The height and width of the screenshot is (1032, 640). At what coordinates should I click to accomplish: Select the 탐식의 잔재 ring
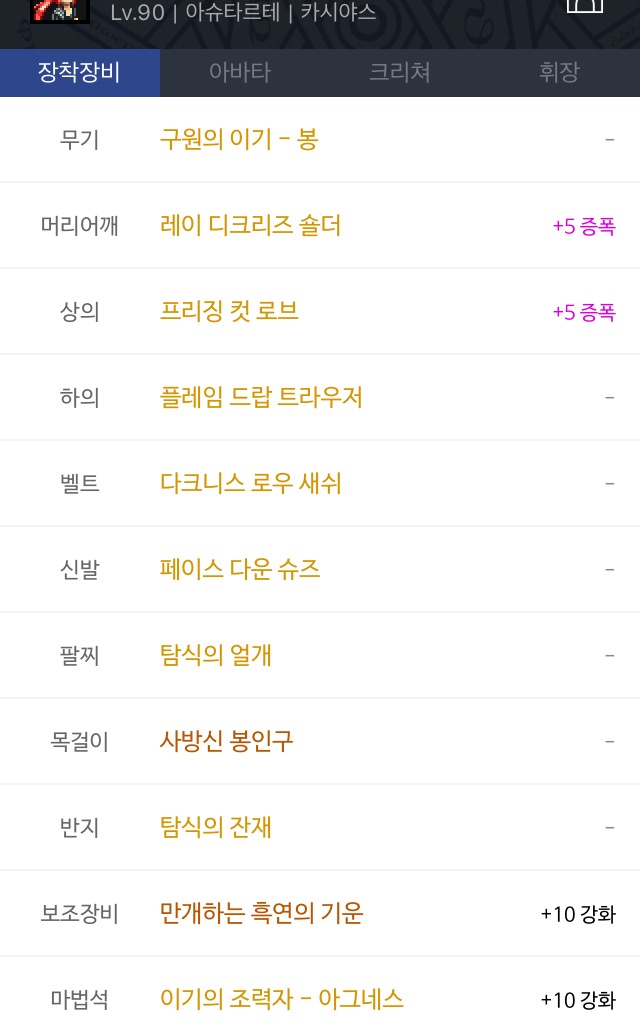point(216,828)
